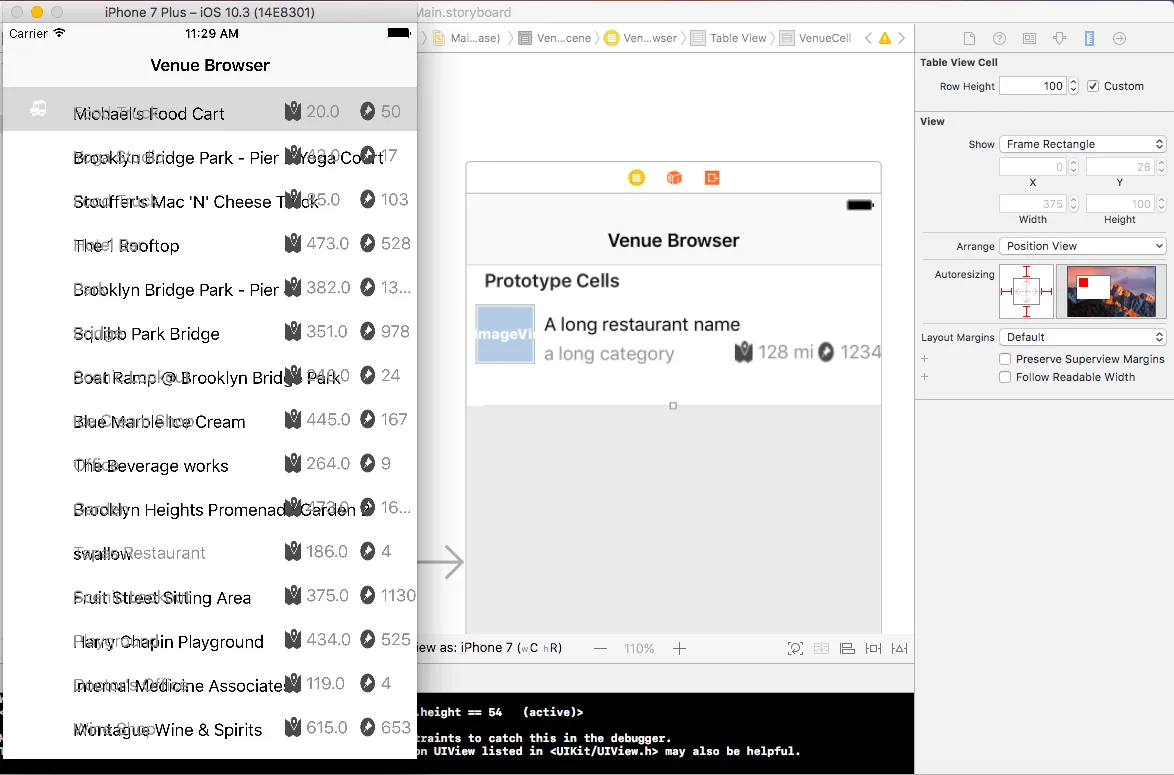Open the File inspector tab
This screenshot has width=1174, height=775.
[x=969, y=38]
